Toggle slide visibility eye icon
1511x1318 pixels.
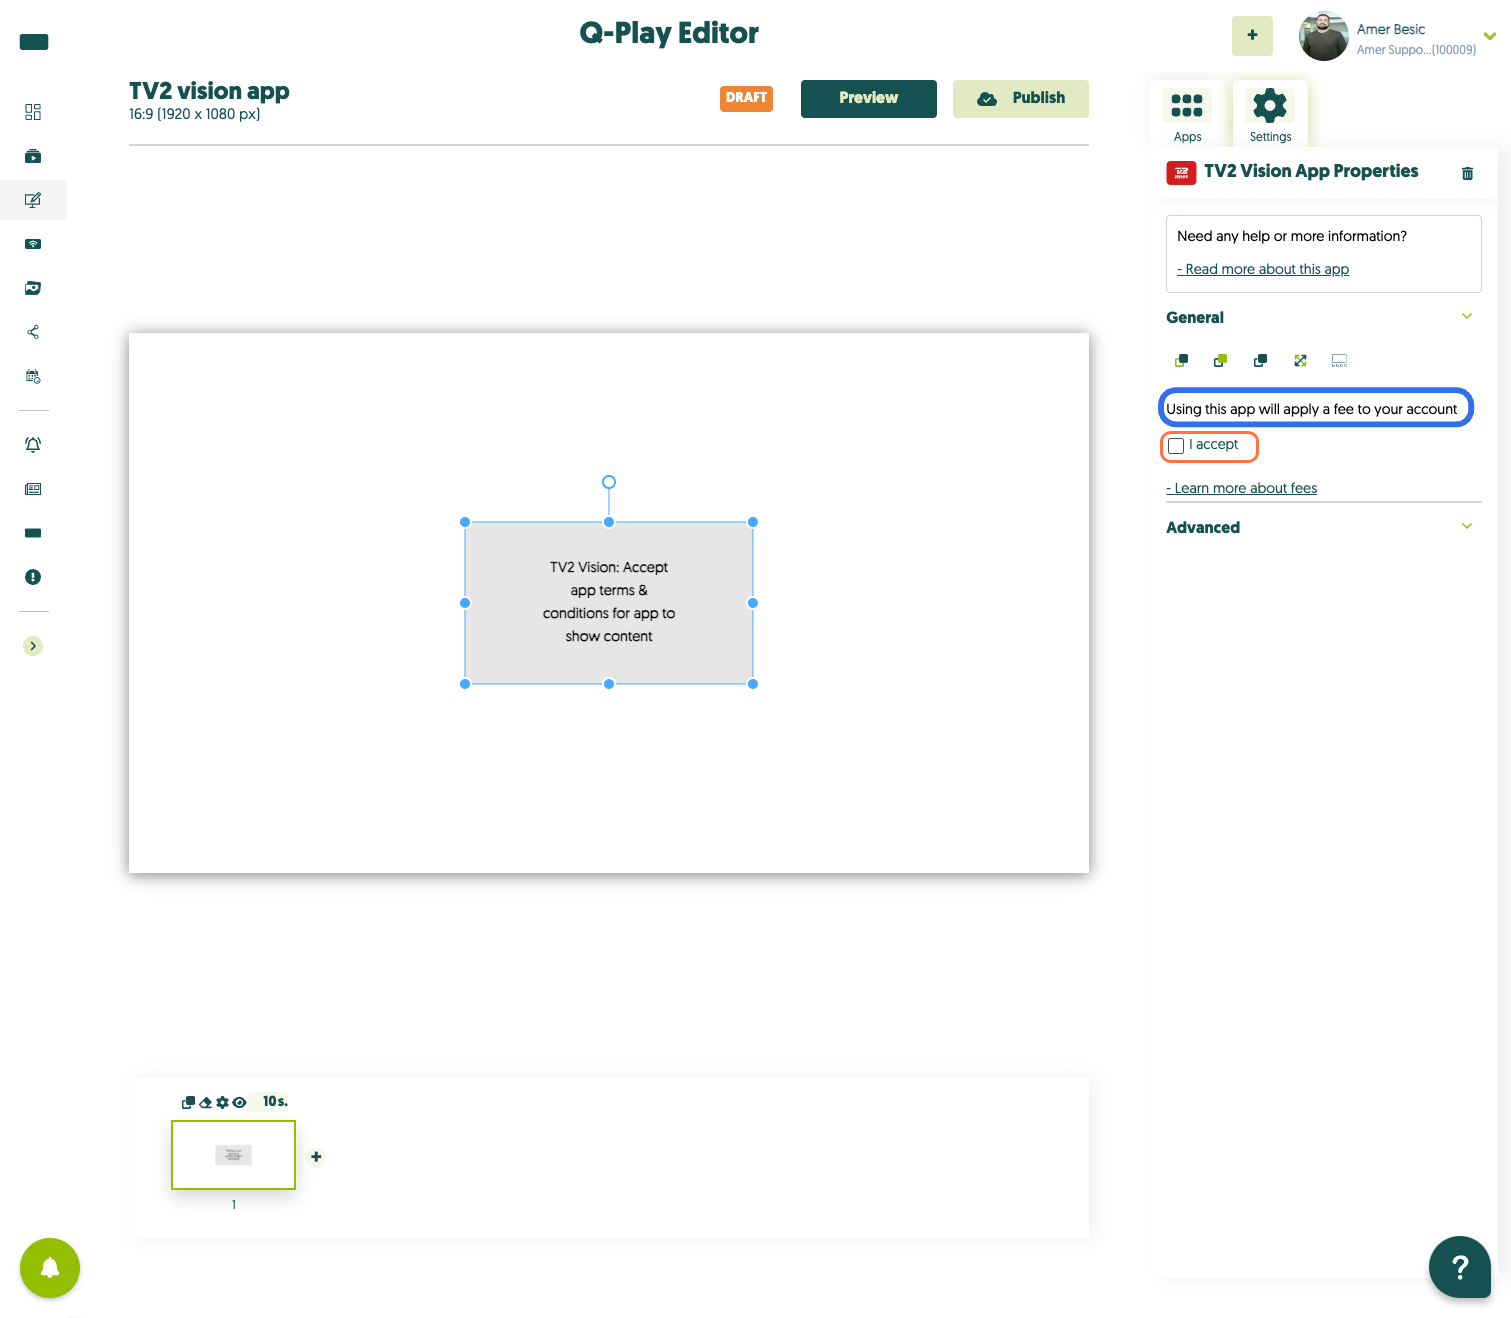point(239,1102)
